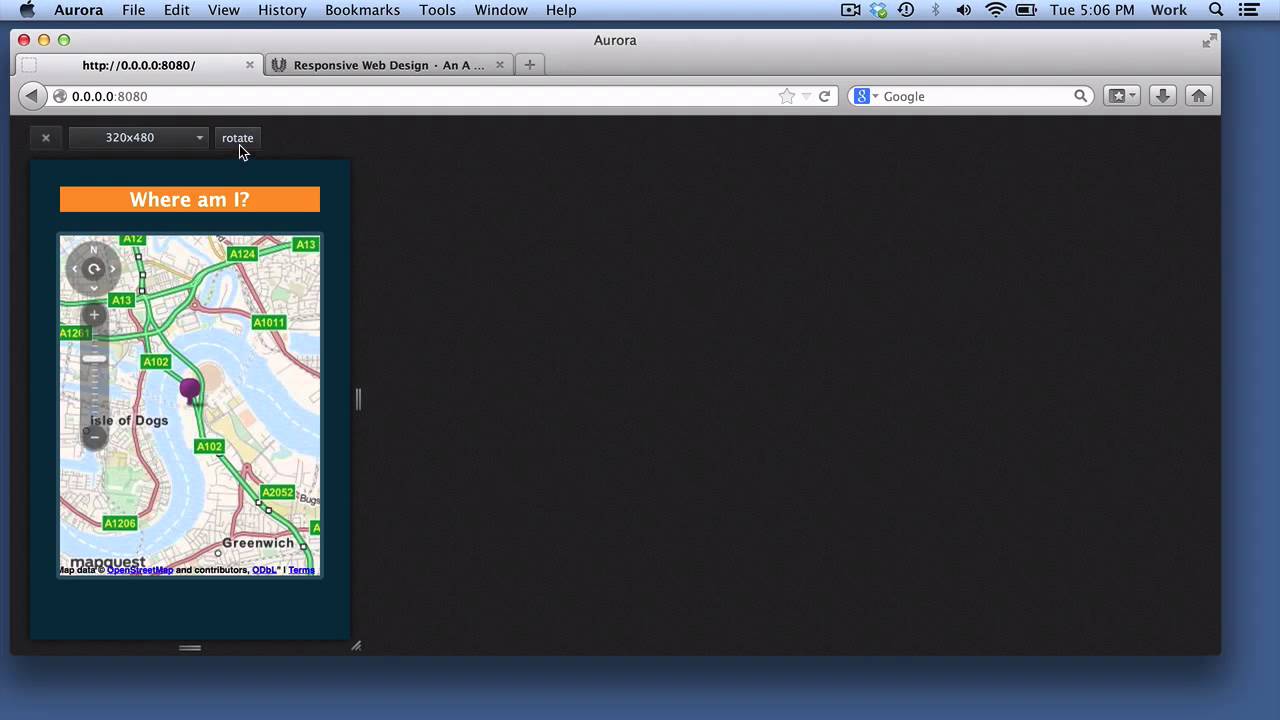Switch to Responsive Web Design tab
This screenshot has width=1280, height=720.
389,65
